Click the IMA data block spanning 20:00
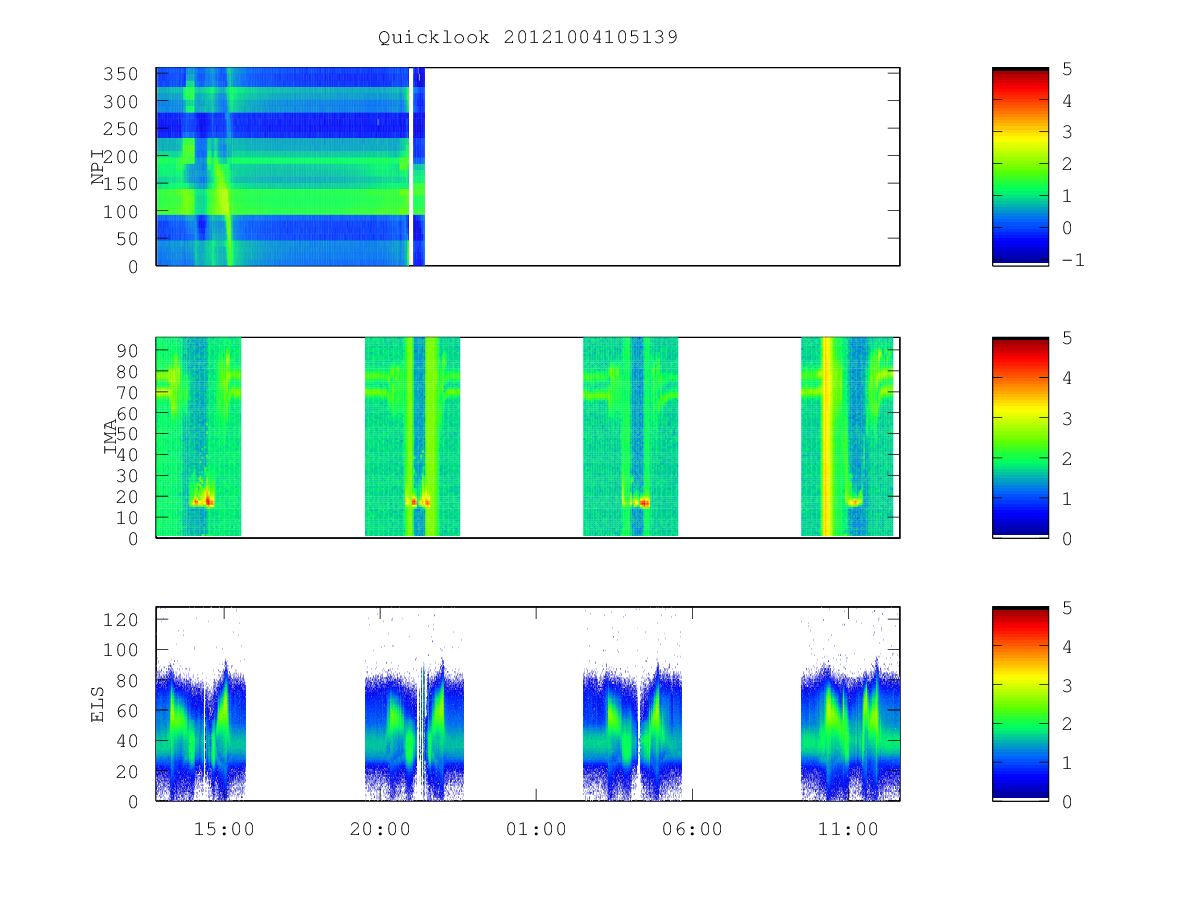The width and height of the screenshot is (1200, 900). coord(412,437)
